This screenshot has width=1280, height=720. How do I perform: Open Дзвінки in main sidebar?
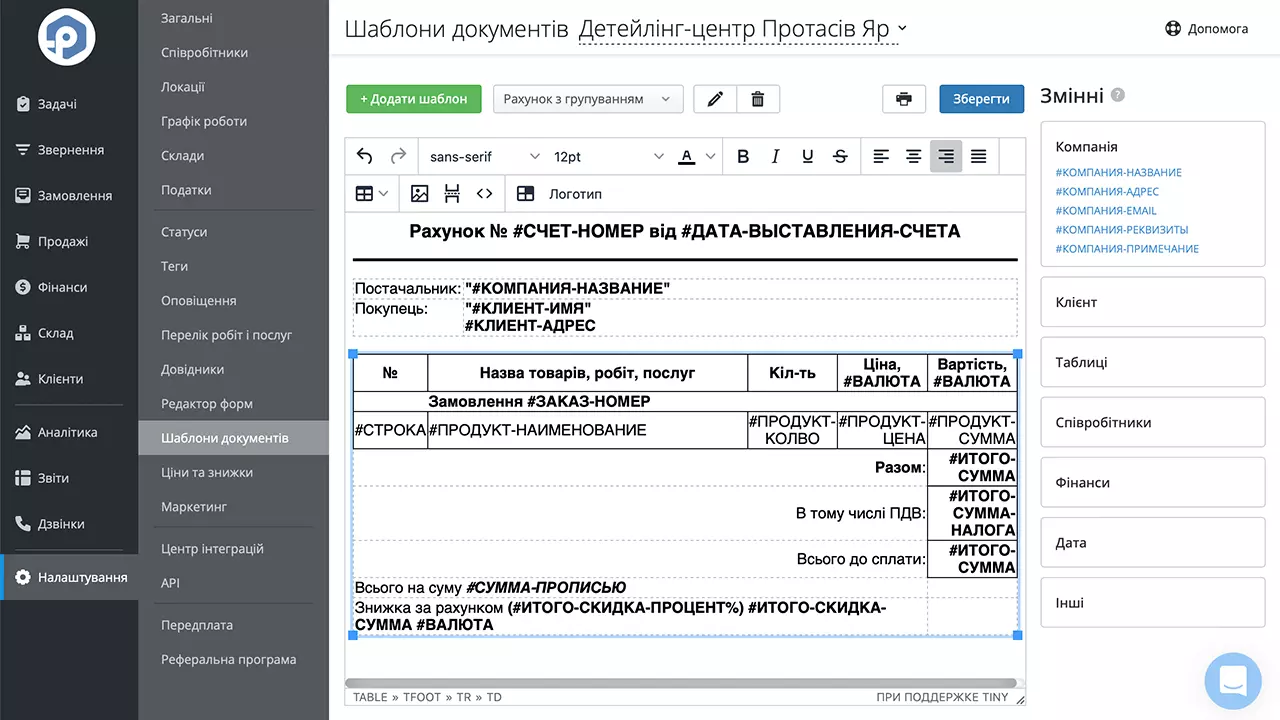pyautogui.click(x=69, y=524)
